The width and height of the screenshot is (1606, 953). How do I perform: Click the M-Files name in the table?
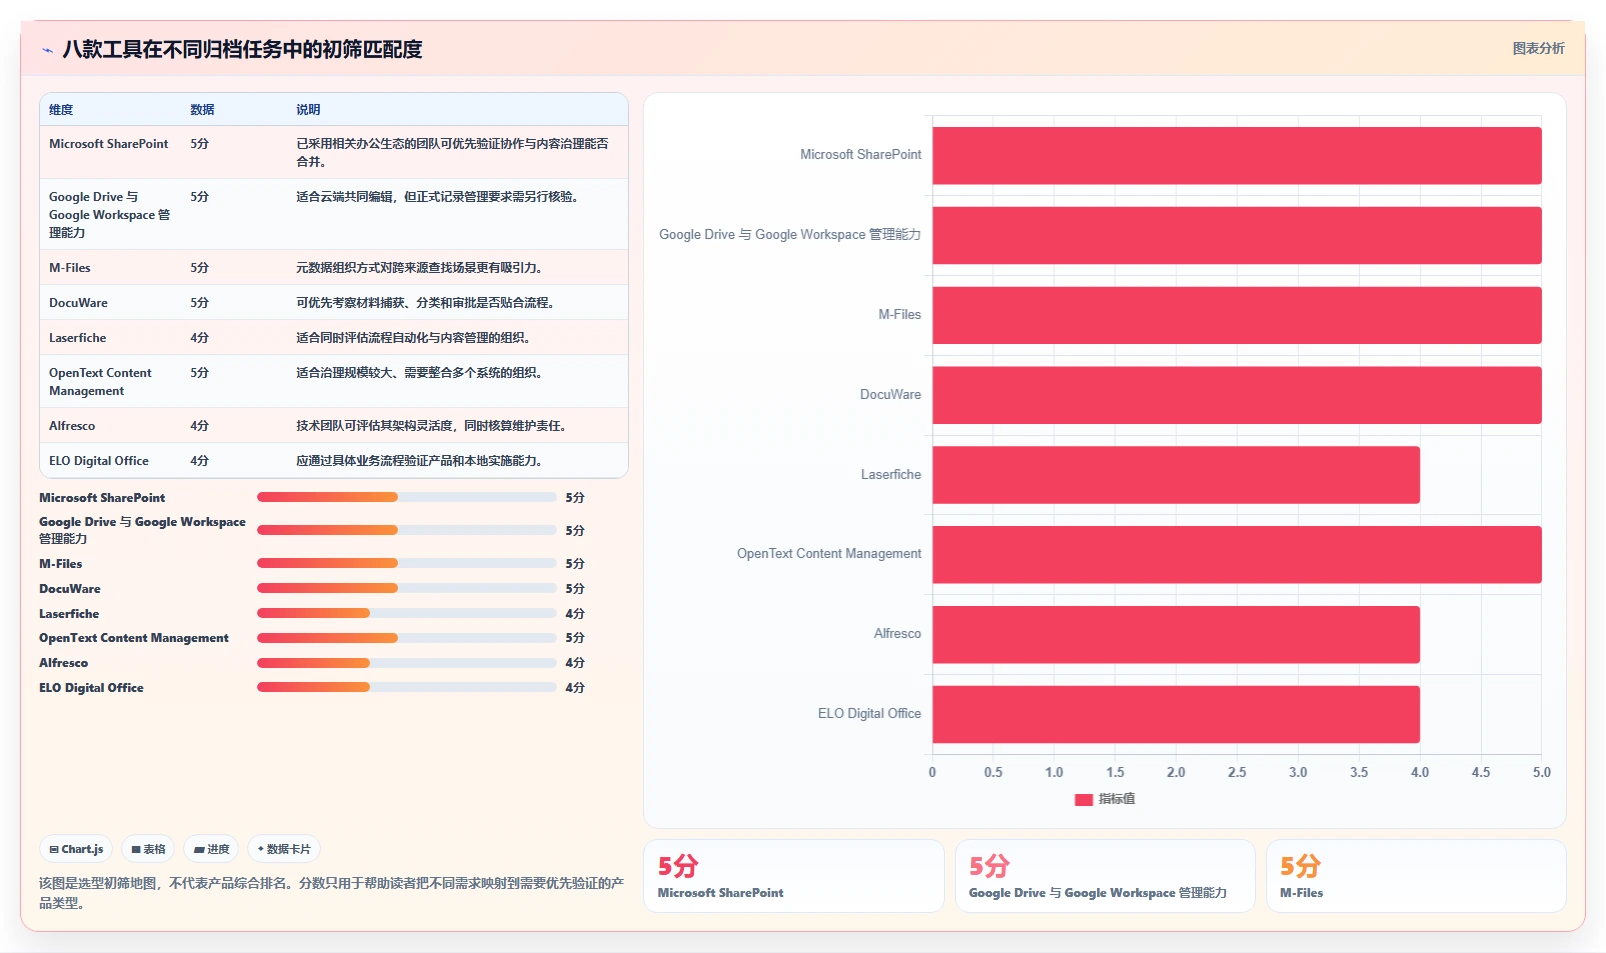coord(70,268)
